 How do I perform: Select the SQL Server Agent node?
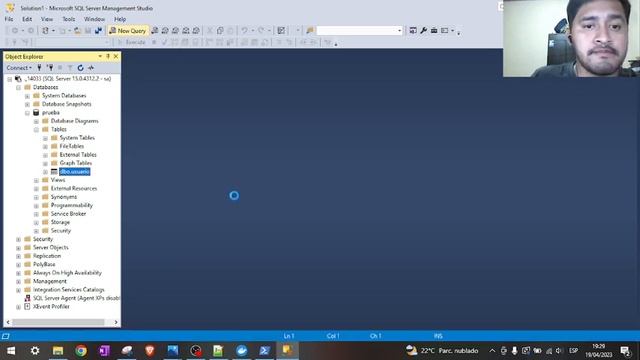pos(76,298)
